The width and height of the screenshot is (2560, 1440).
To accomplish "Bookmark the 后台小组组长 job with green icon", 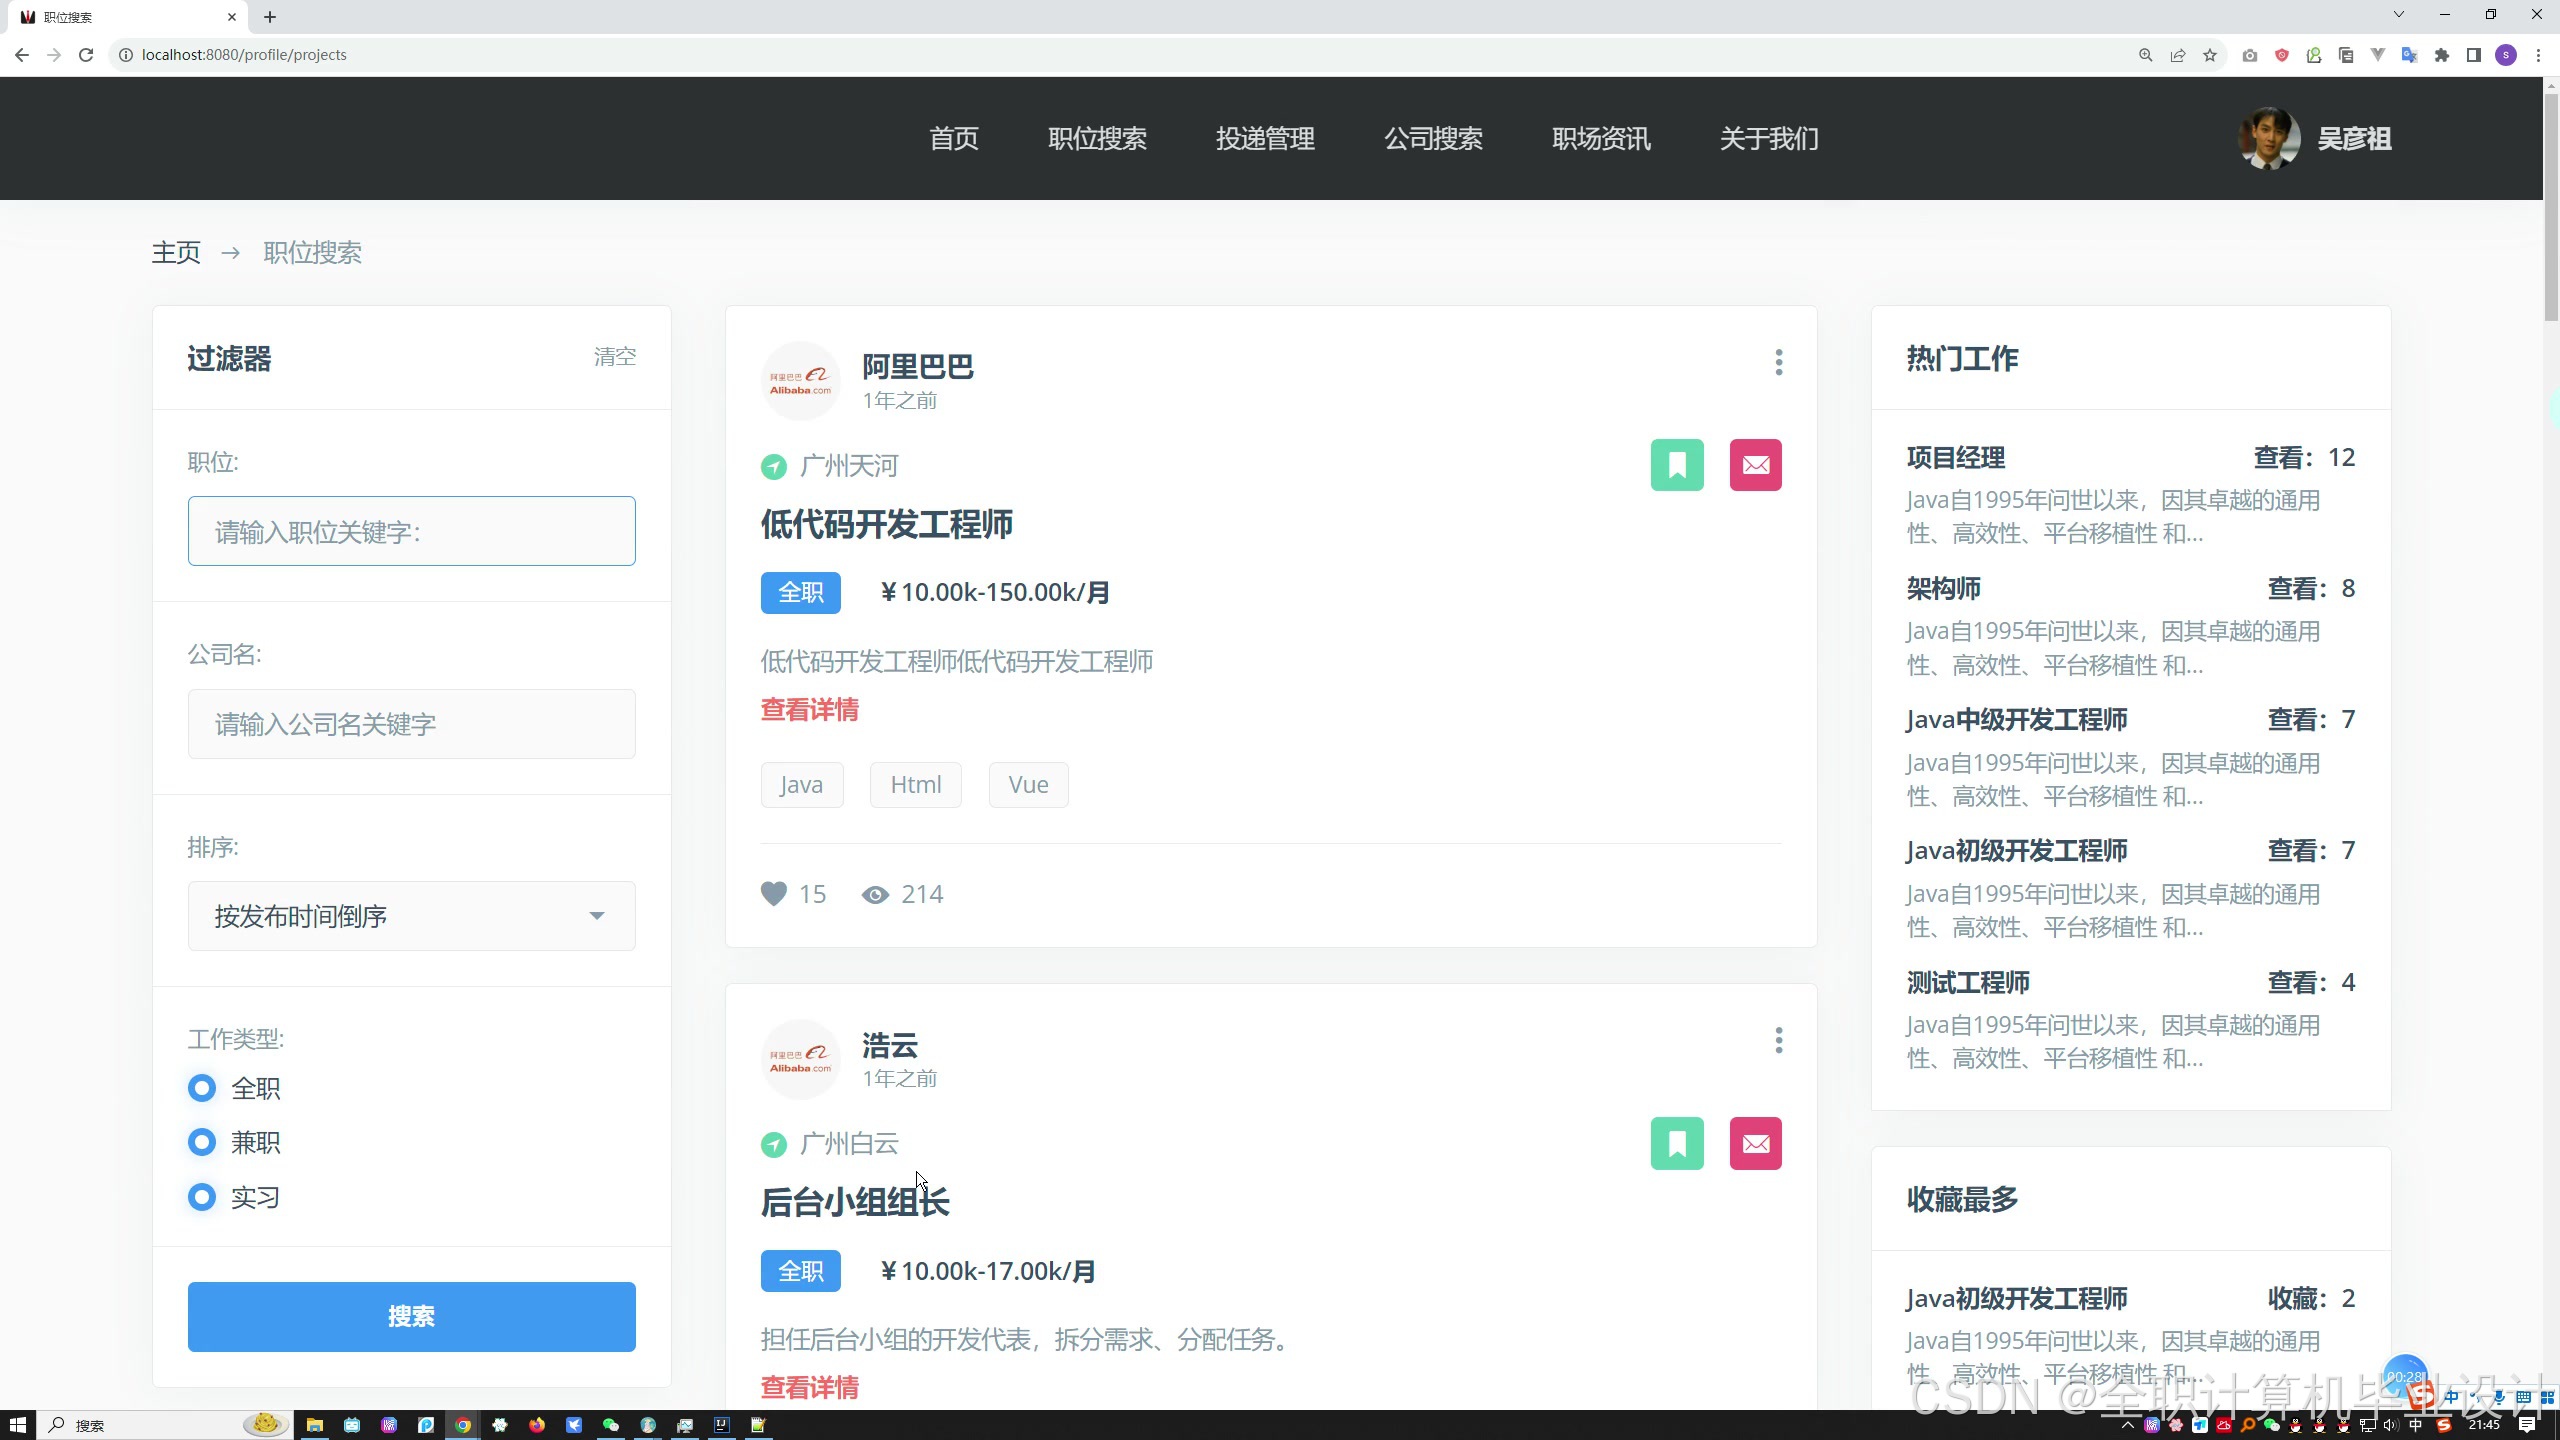I will [1677, 1143].
